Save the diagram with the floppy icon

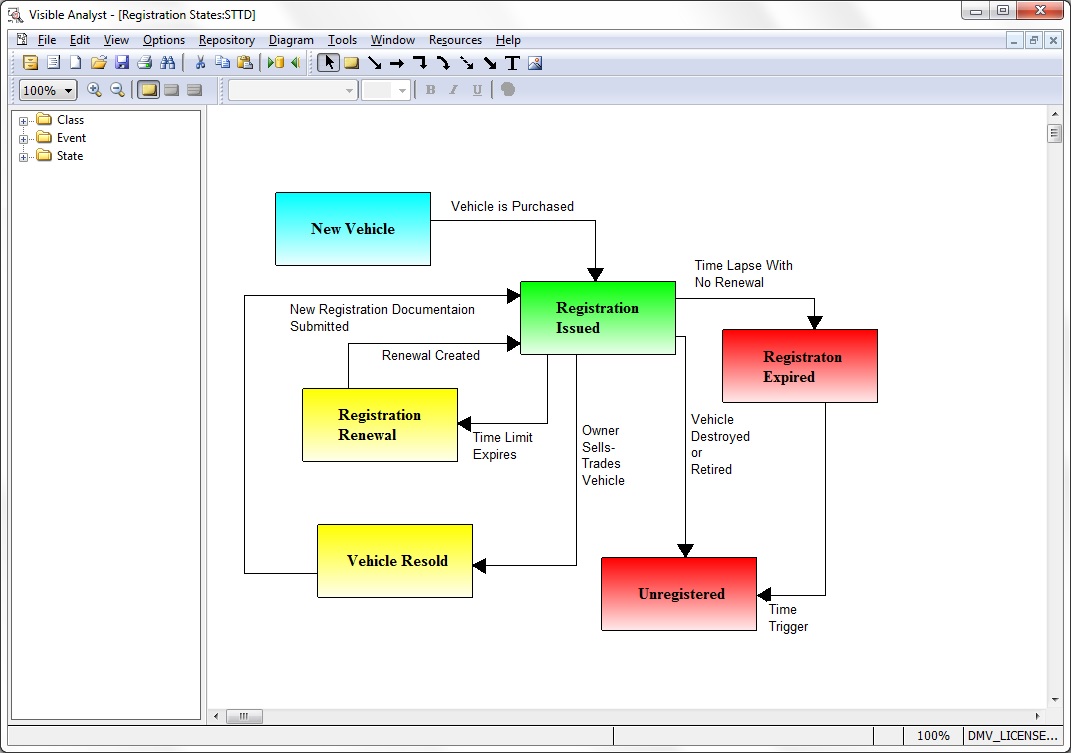click(122, 63)
